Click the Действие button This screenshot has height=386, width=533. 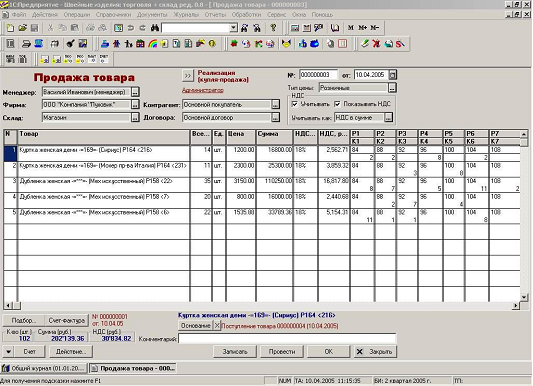pos(71,352)
